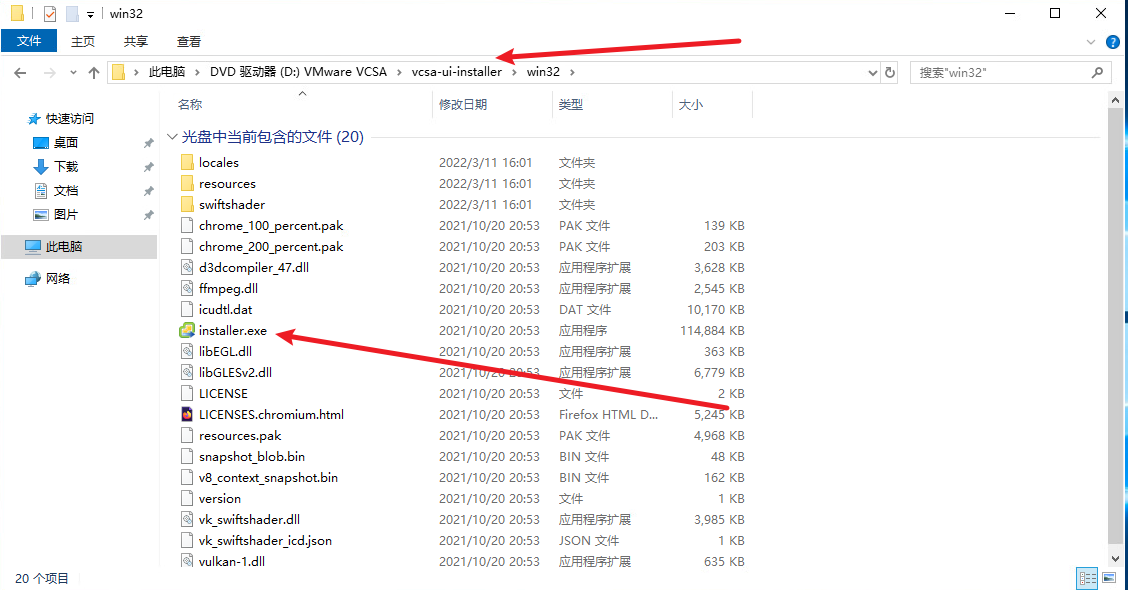Click the installer.exe application icon

pyautogui.click(x=186, y=331)
